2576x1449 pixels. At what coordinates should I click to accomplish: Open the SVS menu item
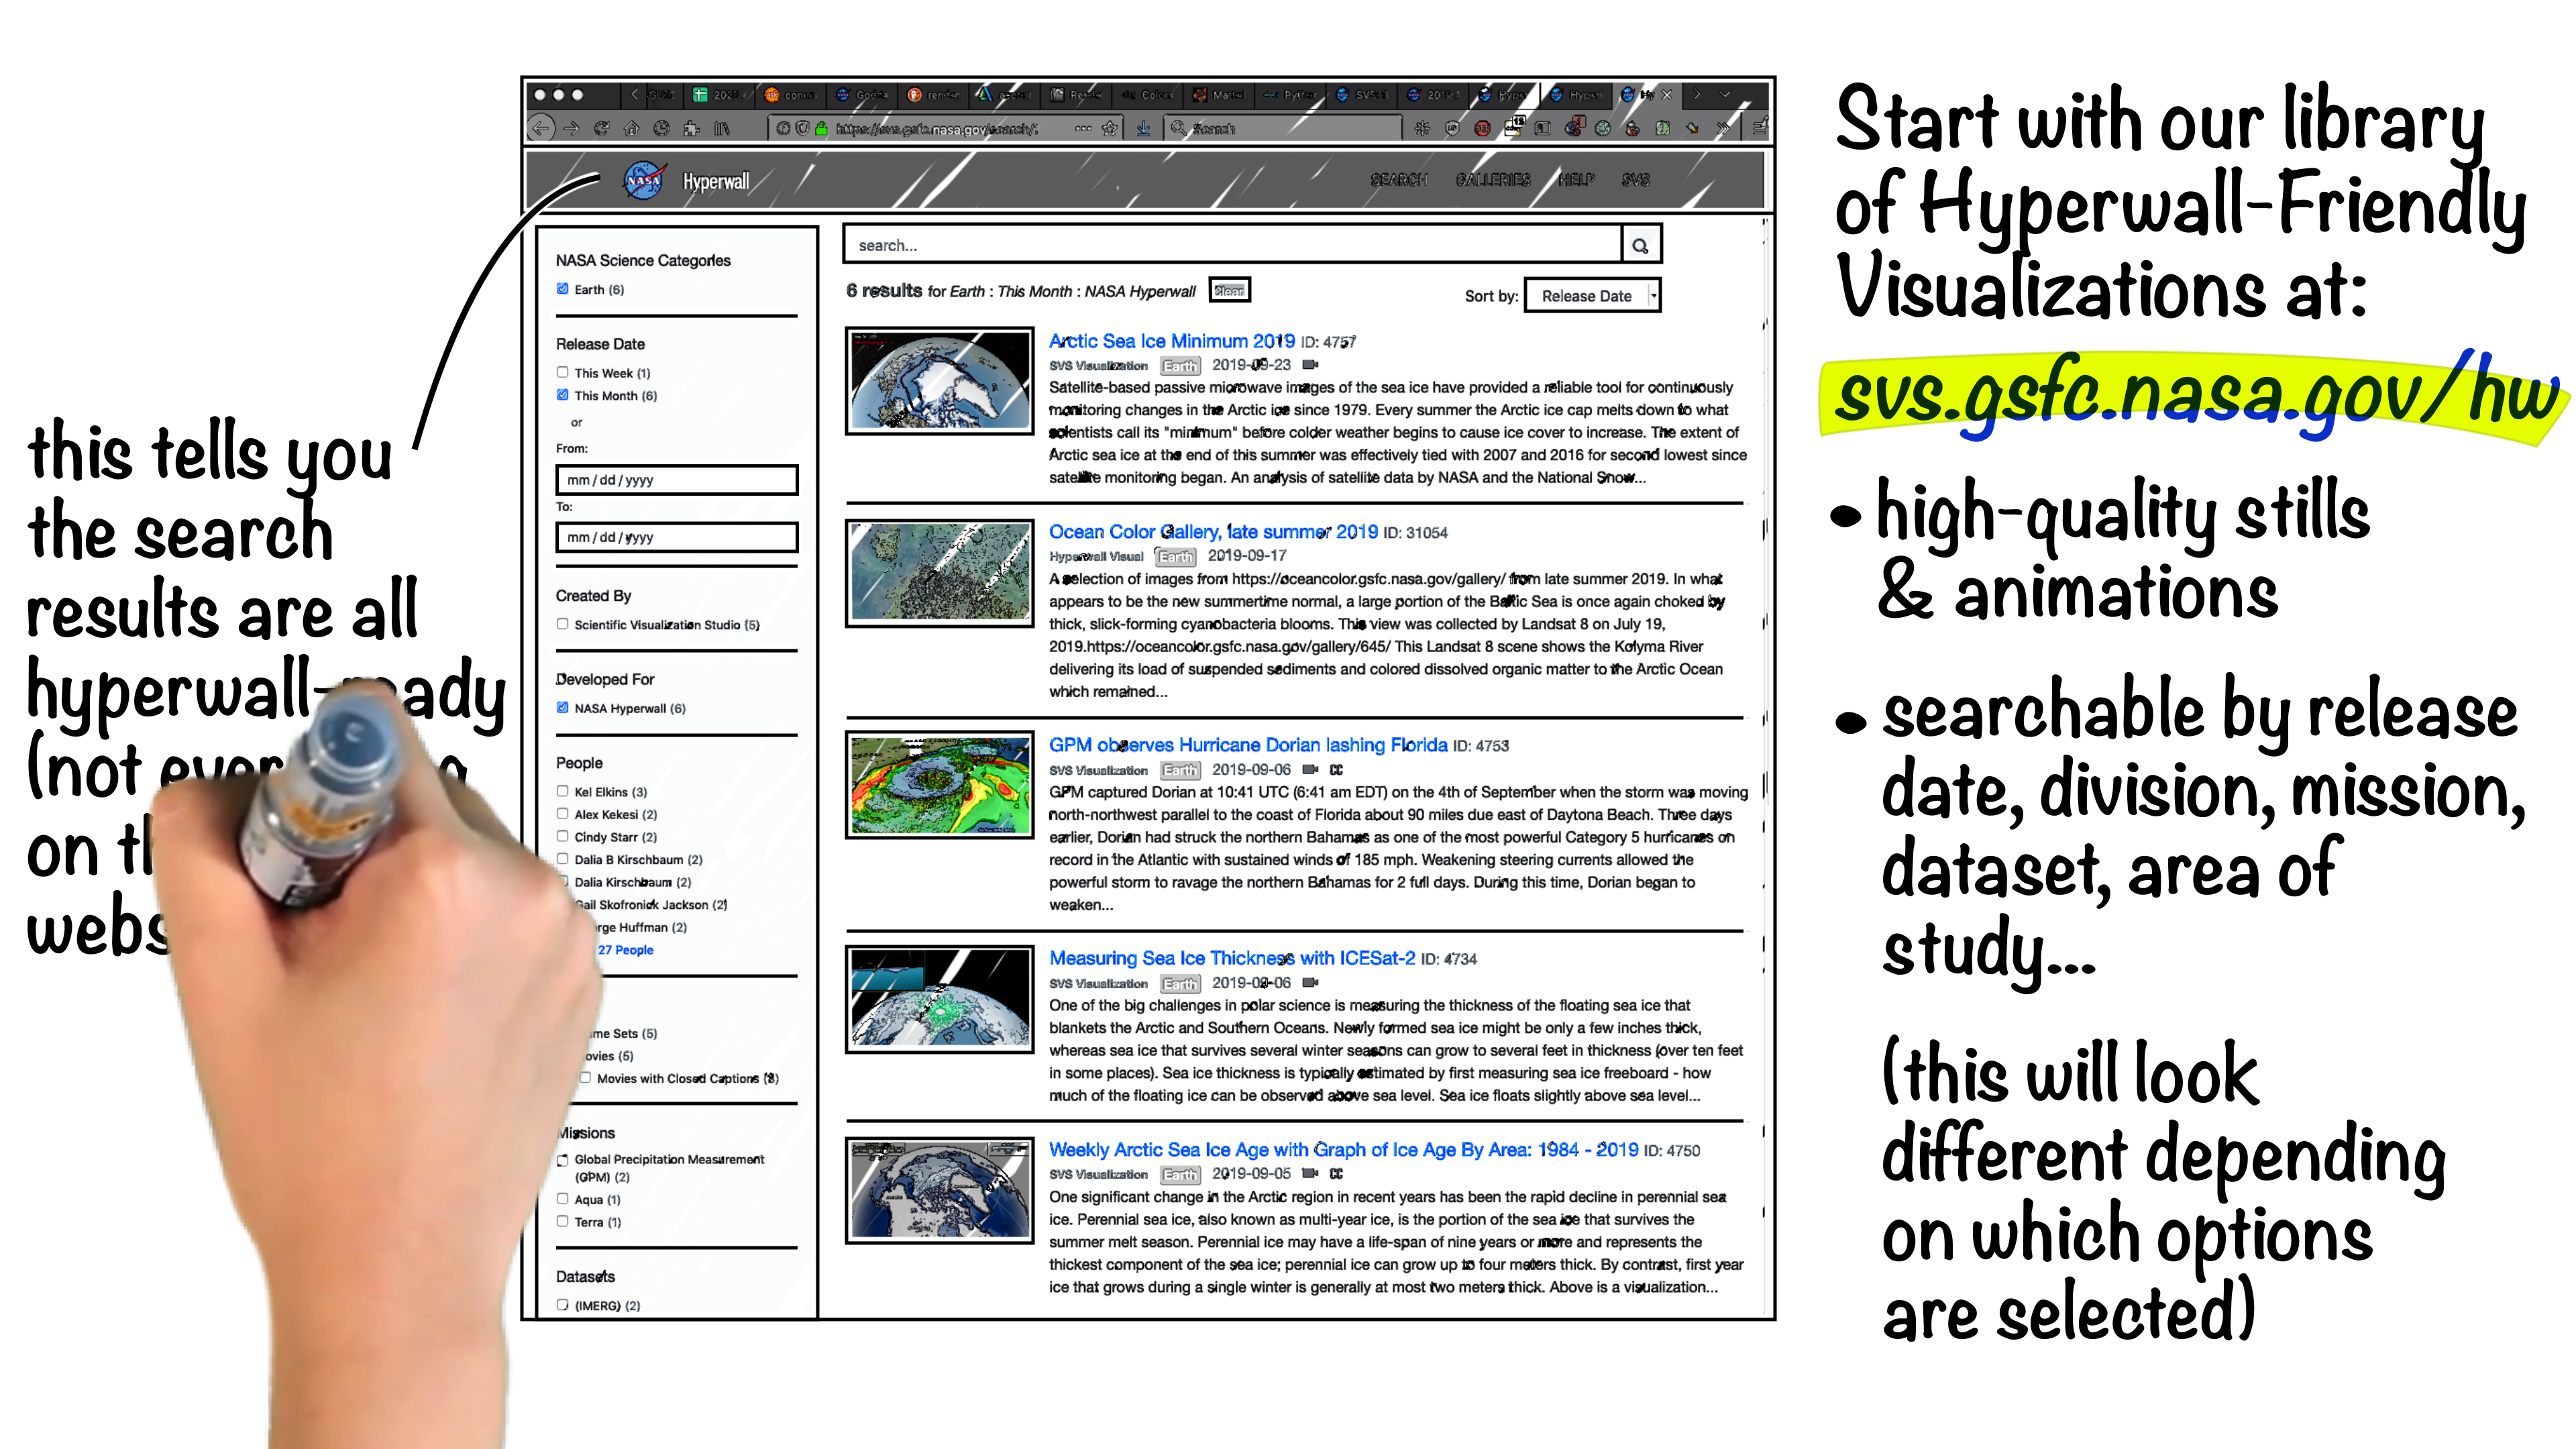1635,180
